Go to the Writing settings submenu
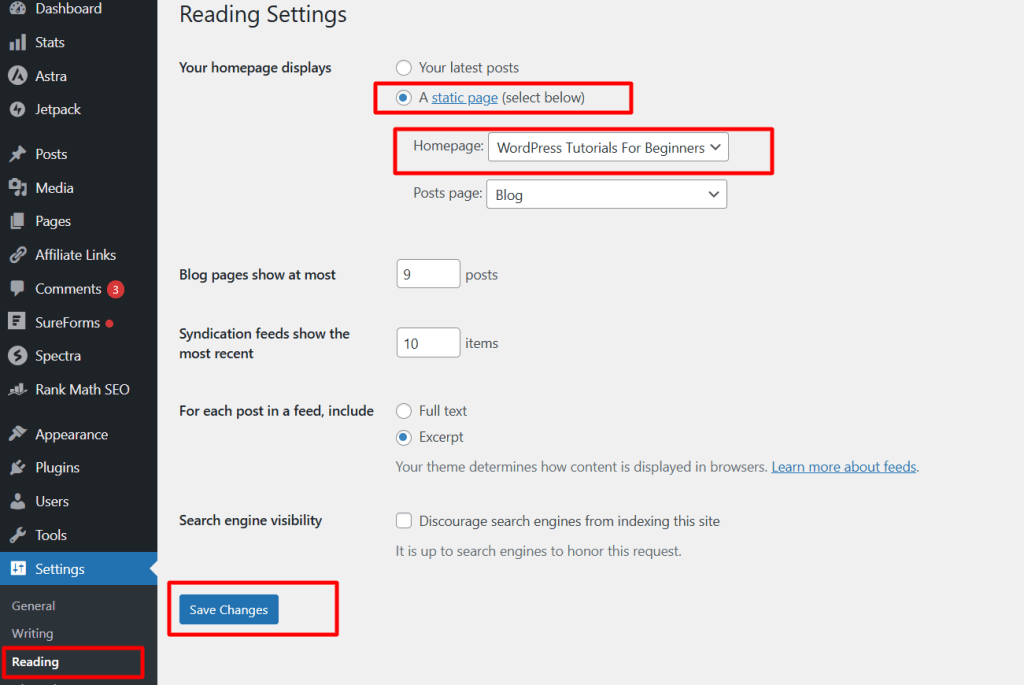1024x685 pixels. click(32, 633)
